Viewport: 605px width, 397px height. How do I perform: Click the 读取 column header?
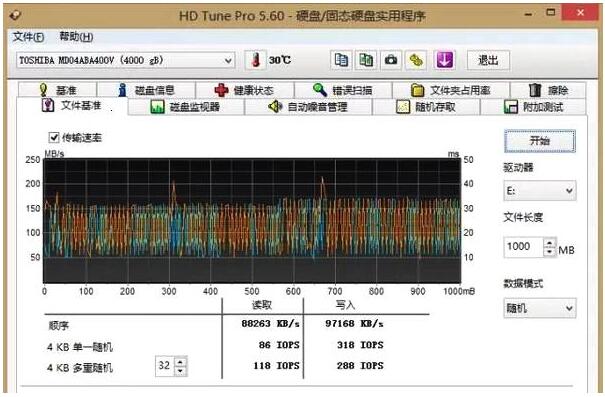262,305
